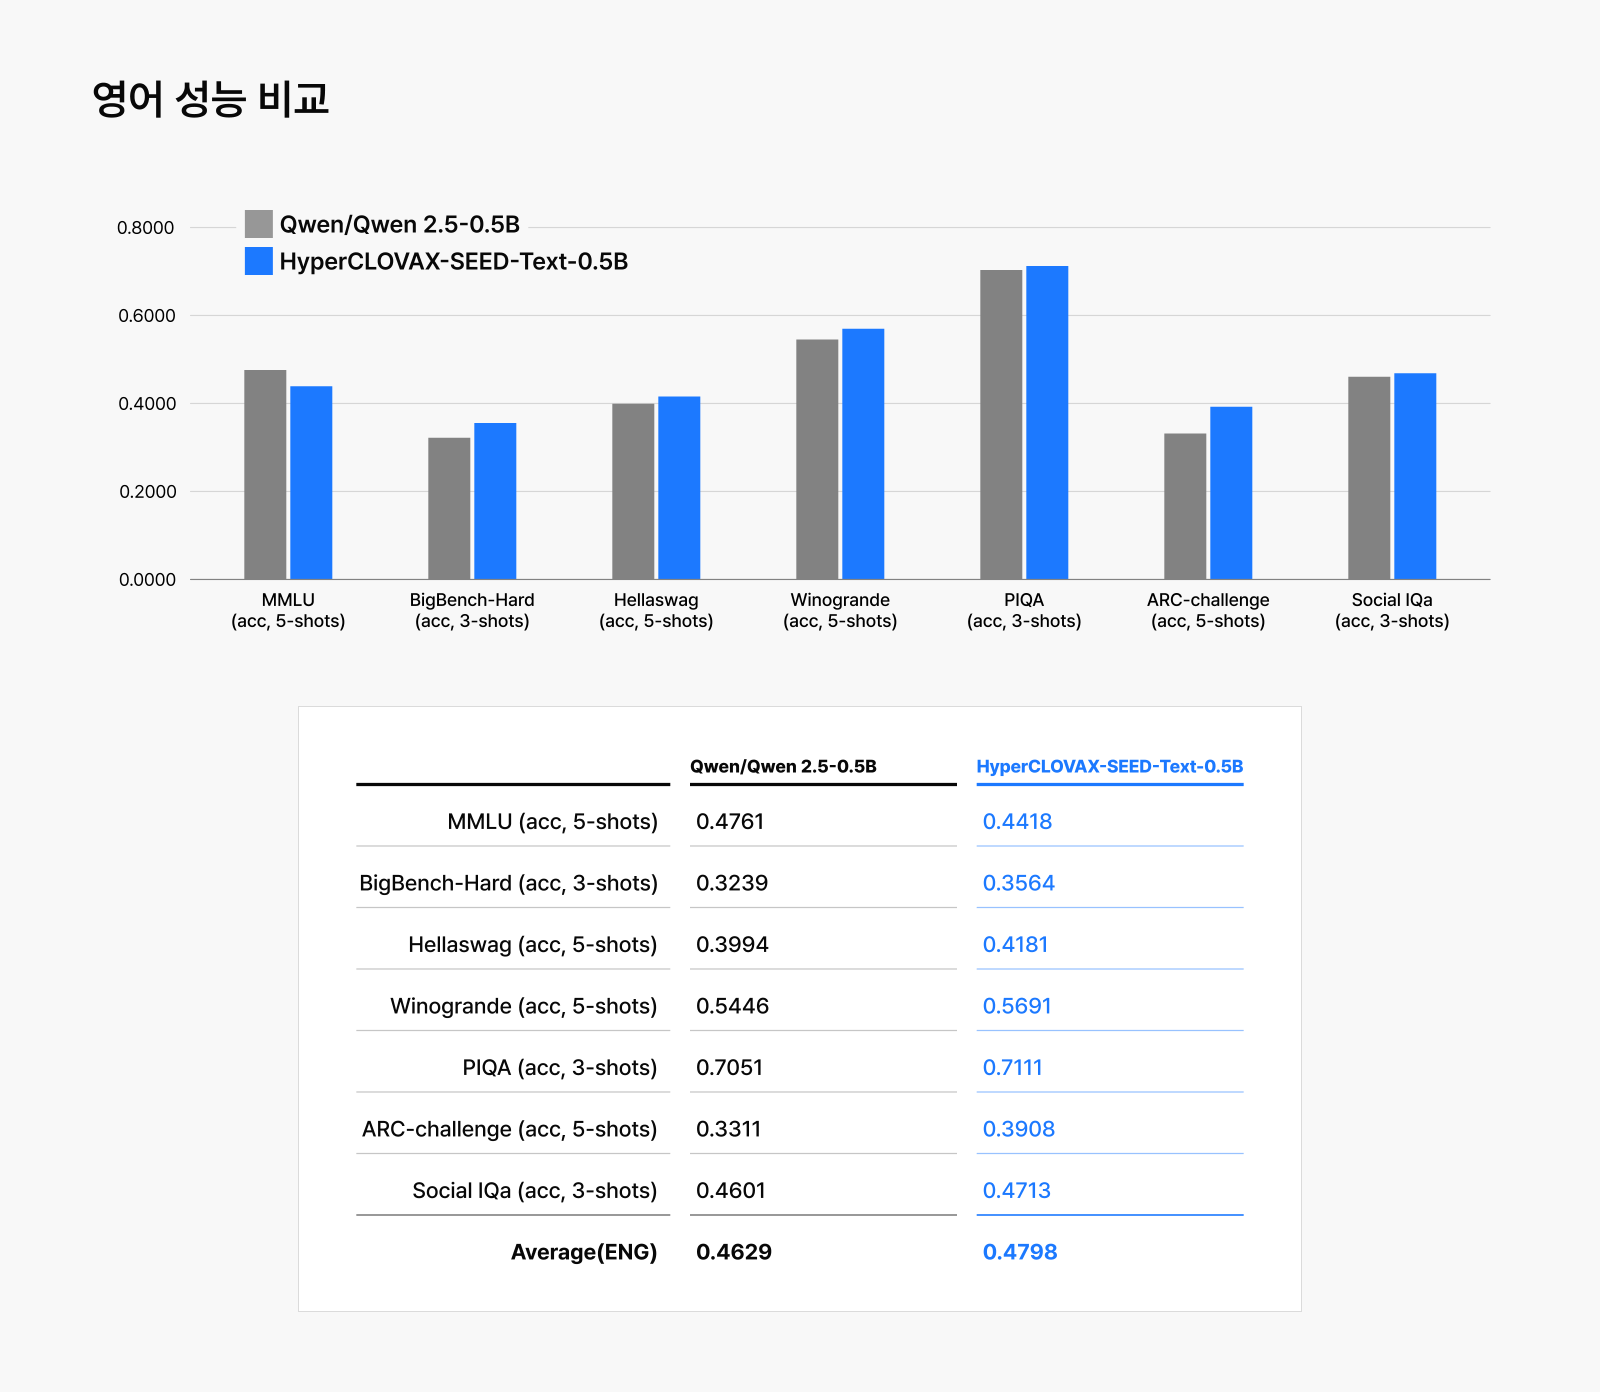Click table row label 'ARC-challenge (acc, 5-shots)'
This screenshot has width=1600, height=1392.
coord(509,1130)
